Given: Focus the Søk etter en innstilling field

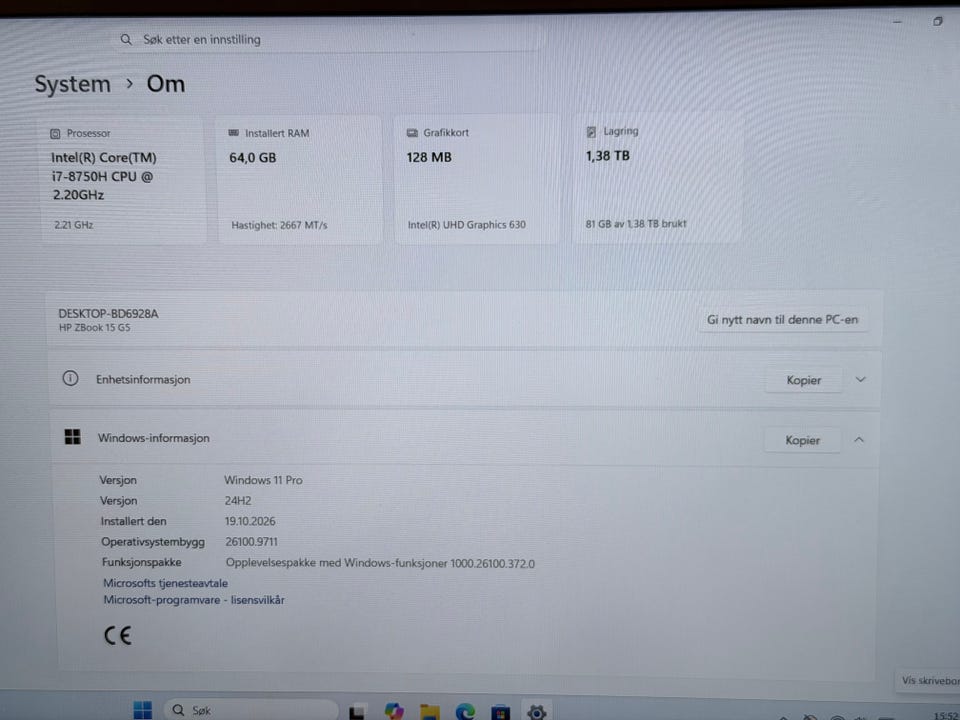Looking at the screenshot, I should (x=328, y=39).
